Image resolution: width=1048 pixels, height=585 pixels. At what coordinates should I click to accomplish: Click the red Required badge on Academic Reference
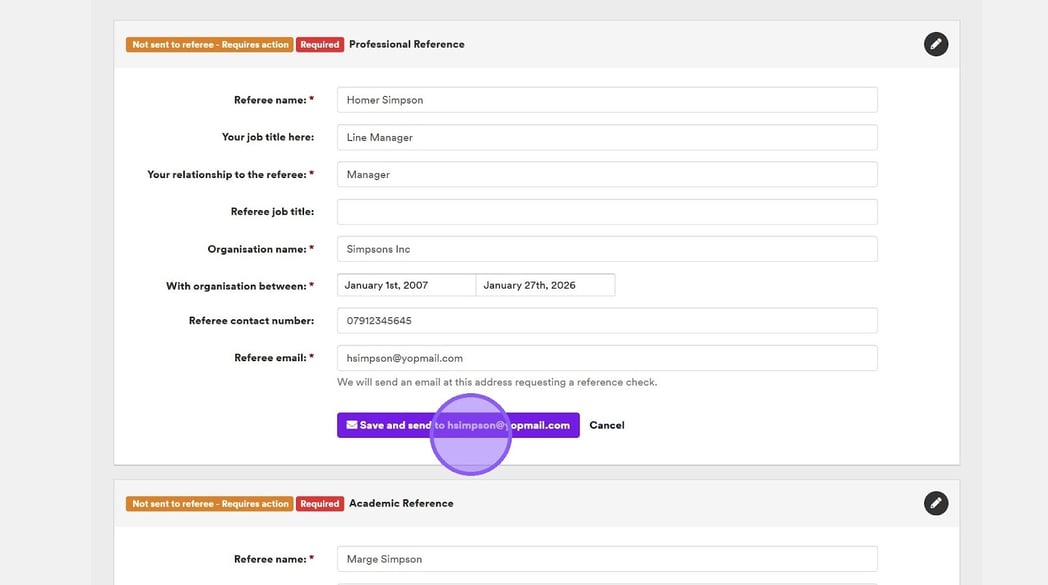[x=320, y=504]
